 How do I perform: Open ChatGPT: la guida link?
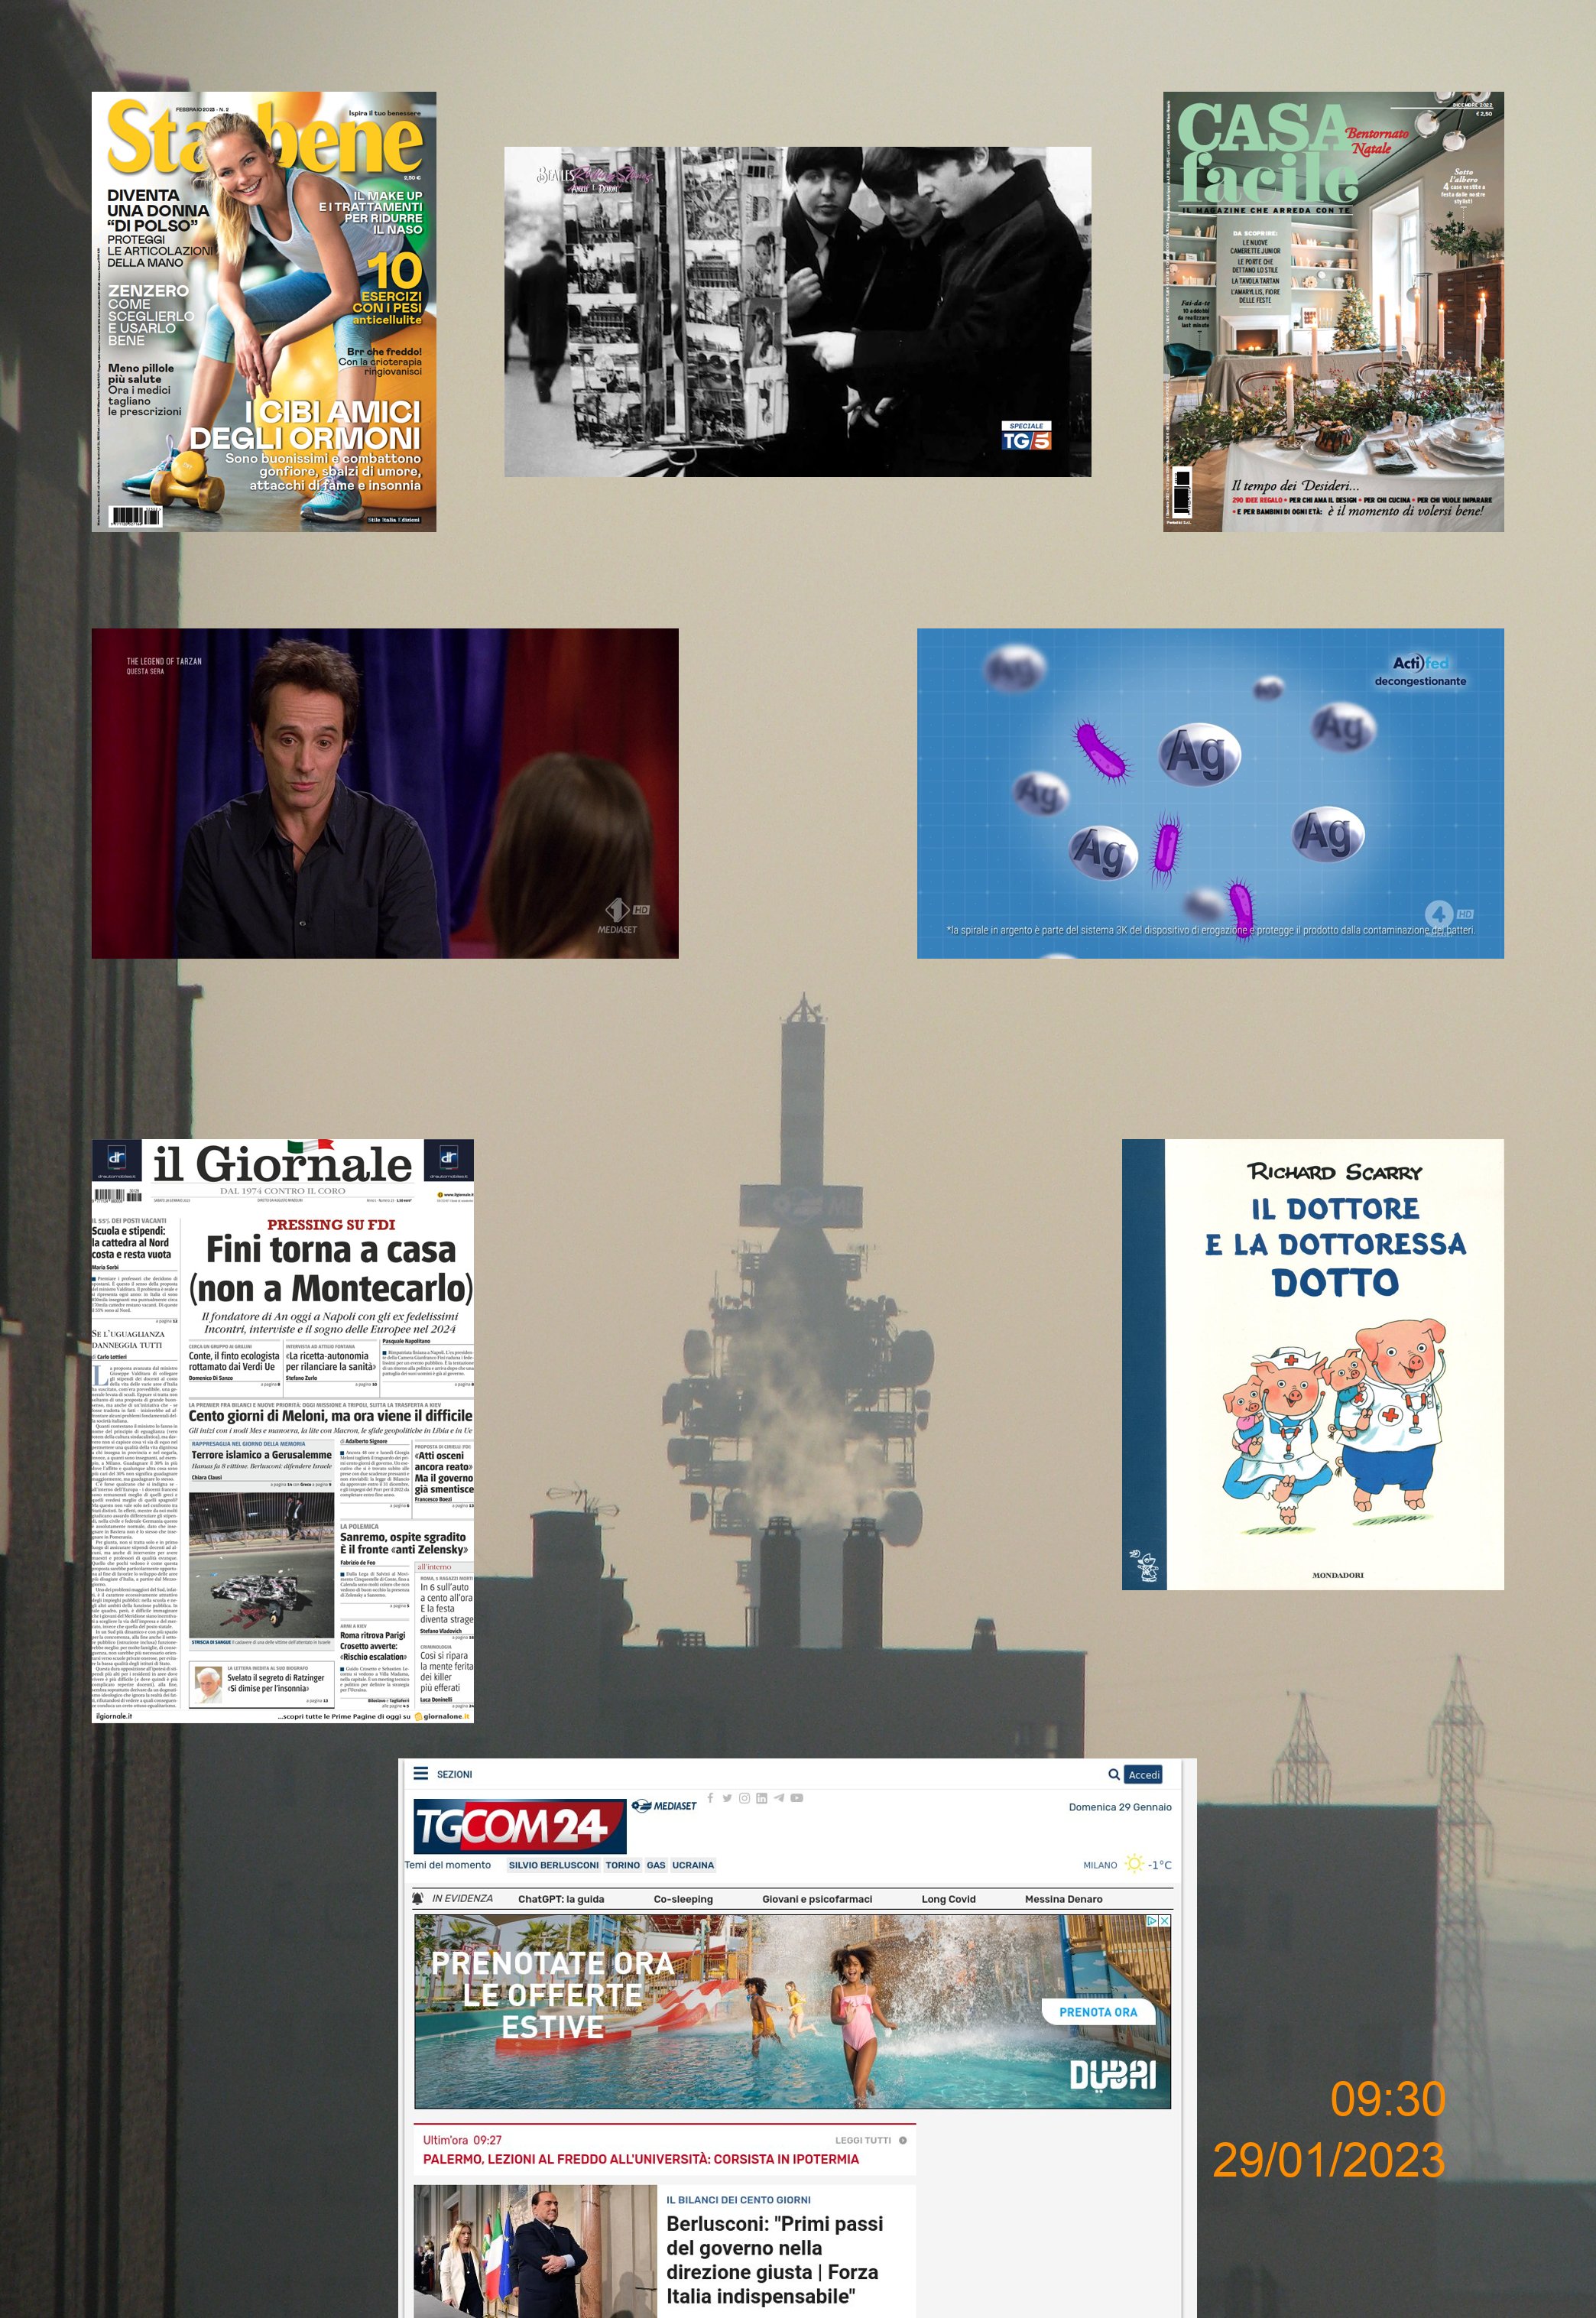[x=561, y=1899]
